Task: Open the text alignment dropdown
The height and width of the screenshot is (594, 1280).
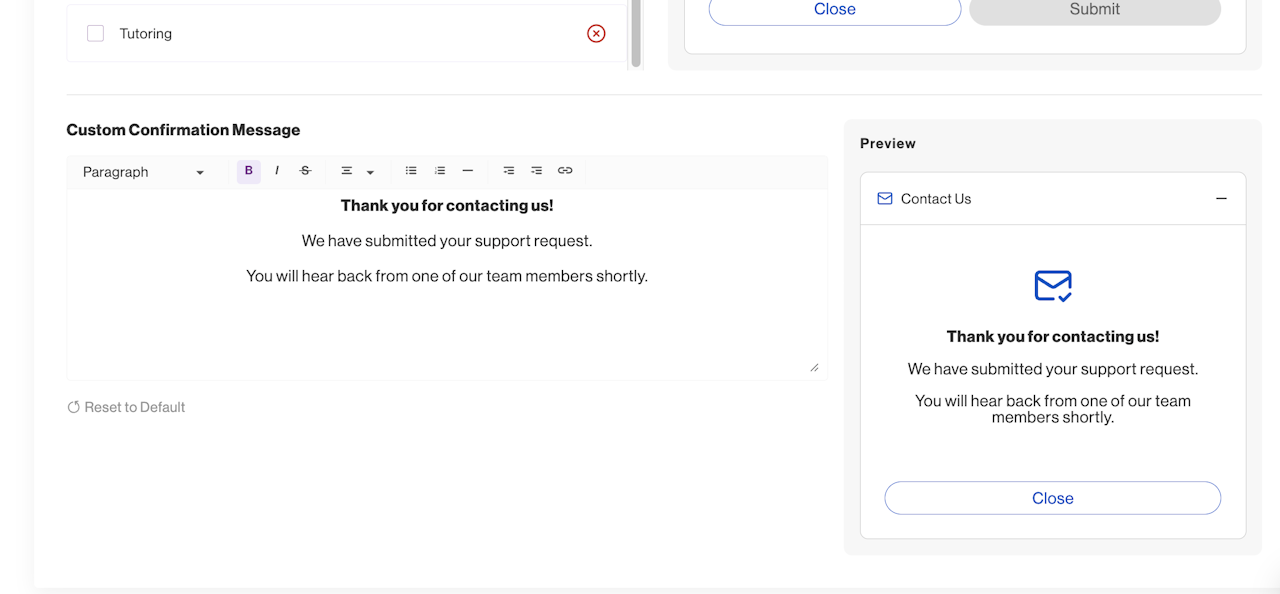Action: coord(357,172)
